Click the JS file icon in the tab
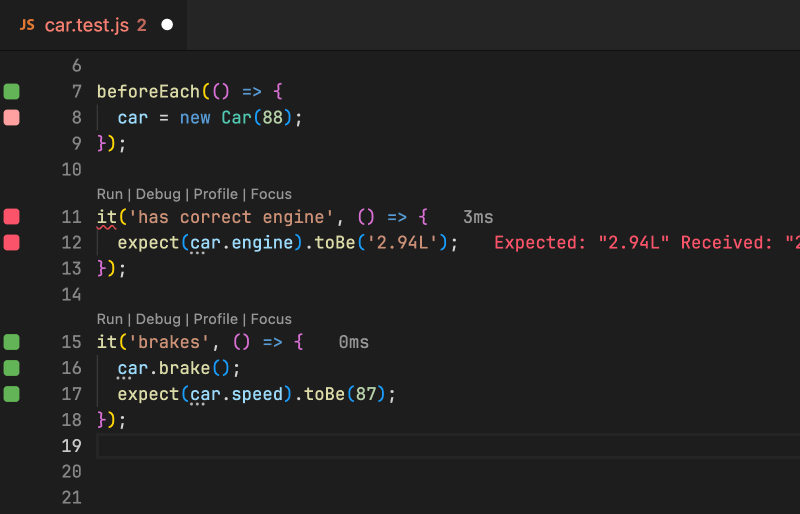 [x=28, y=25]
